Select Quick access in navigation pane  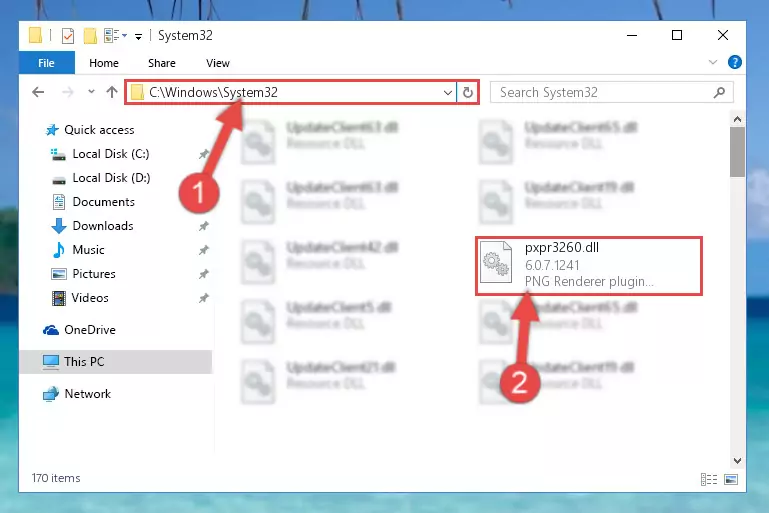[x=100, y=130]
